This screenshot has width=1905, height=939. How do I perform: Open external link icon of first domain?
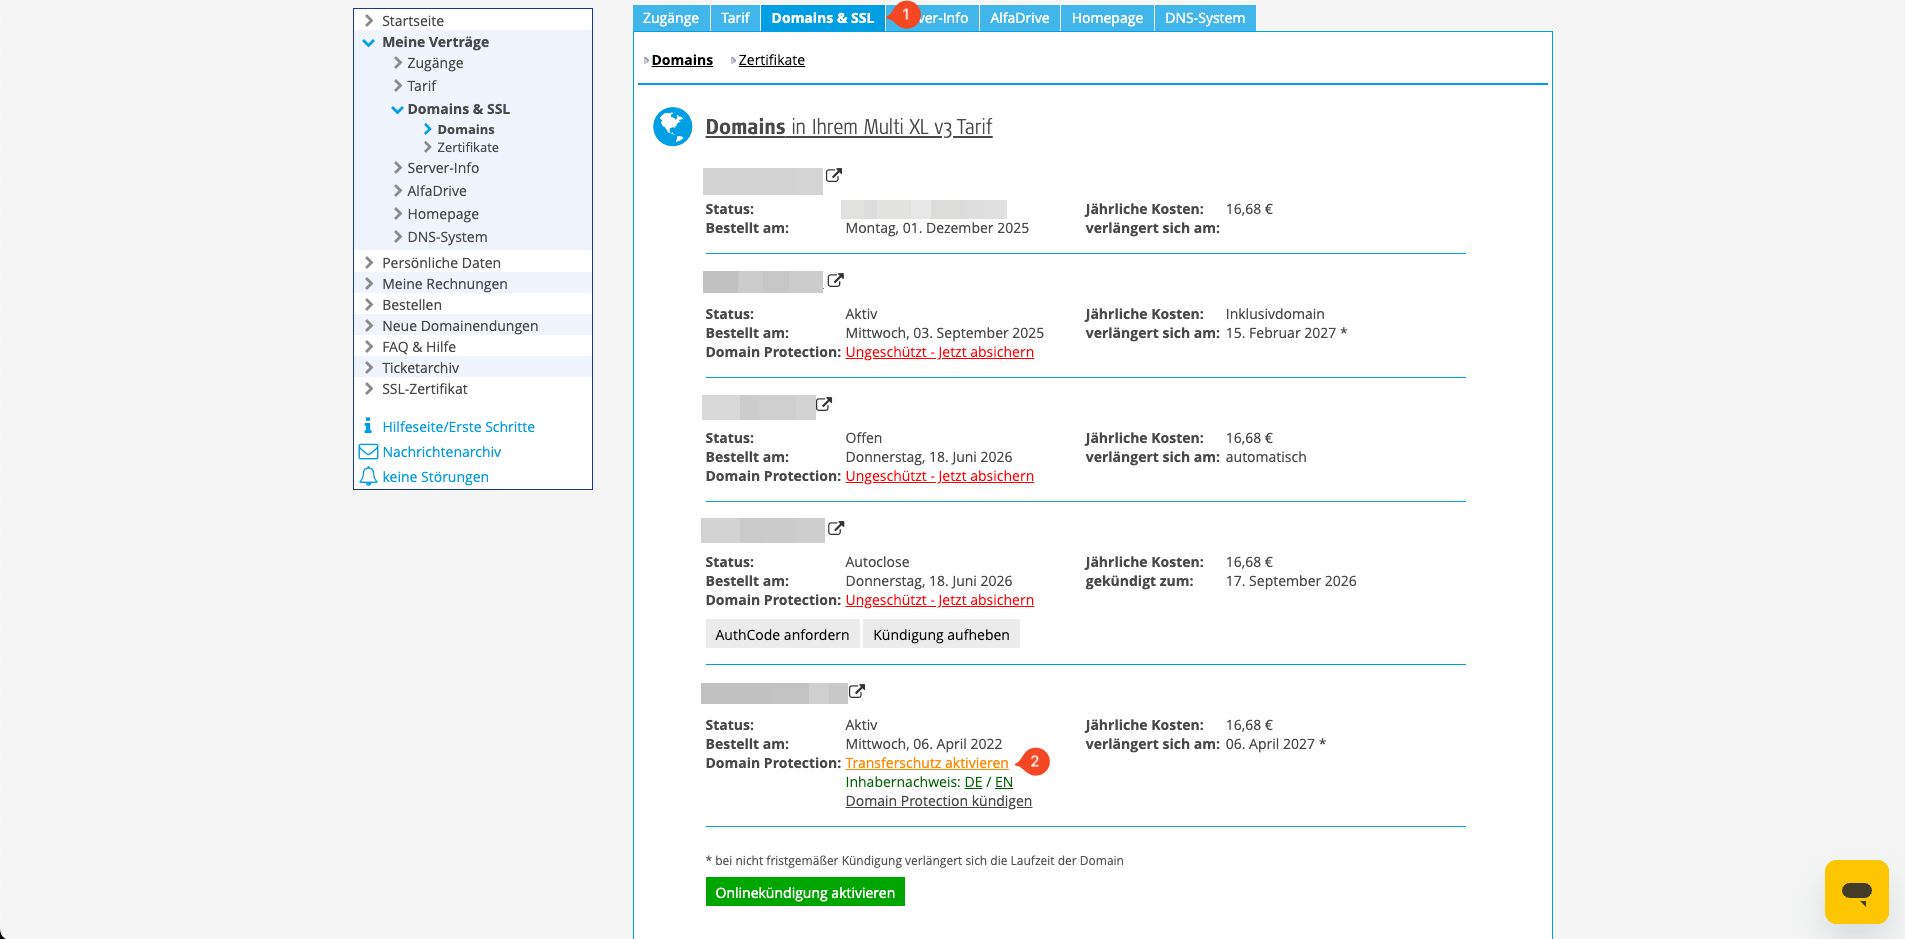pos(833,175)
